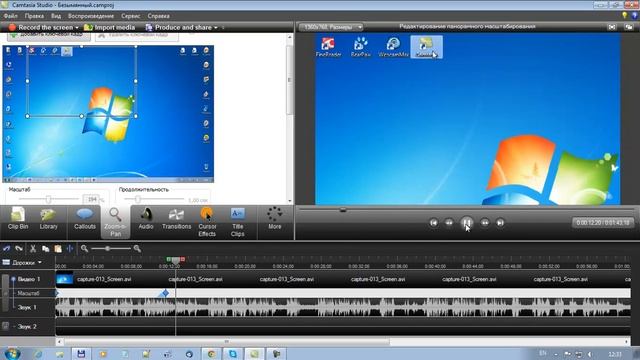Click the timeline Paste icon
This screenshot has width=640, height=360.
click(58, 248)
